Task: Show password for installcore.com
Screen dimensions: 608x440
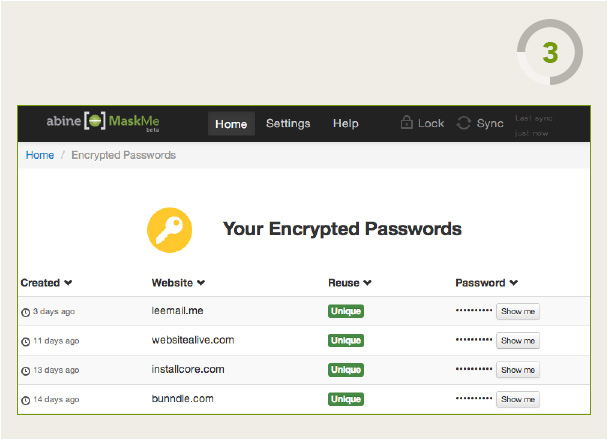Action: [x=518, y=370]
